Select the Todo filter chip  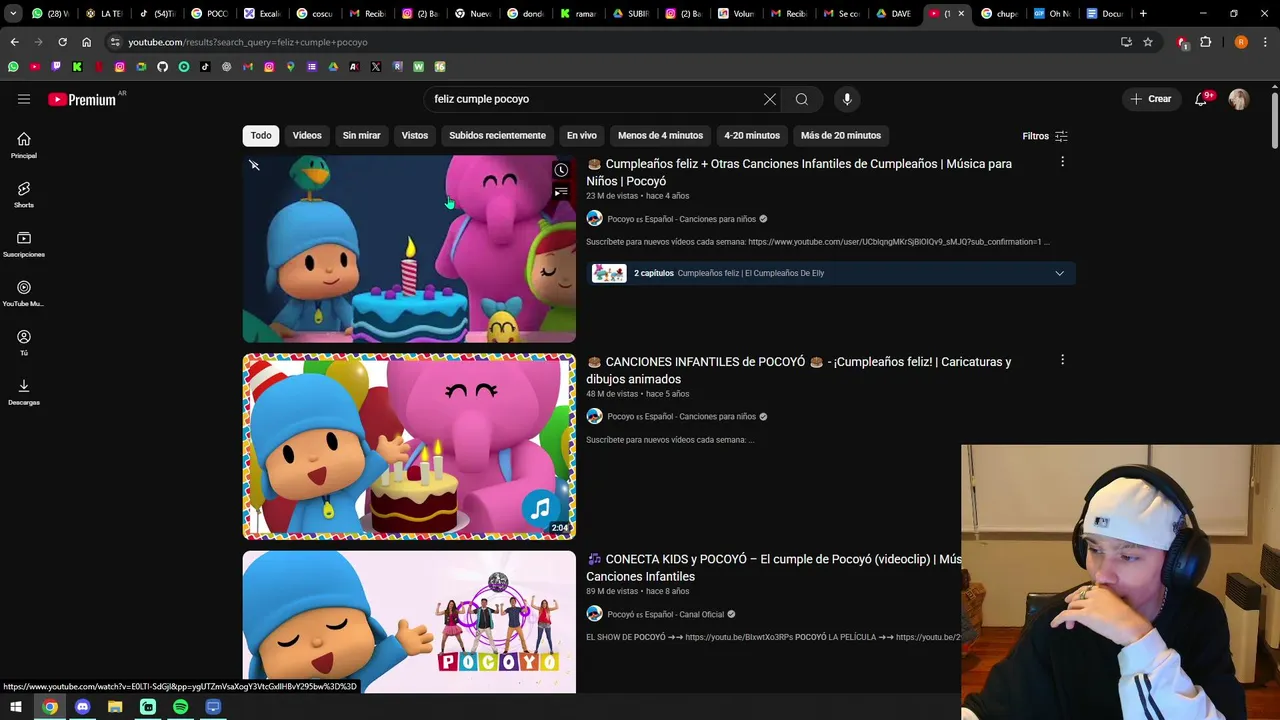point(261,136)
